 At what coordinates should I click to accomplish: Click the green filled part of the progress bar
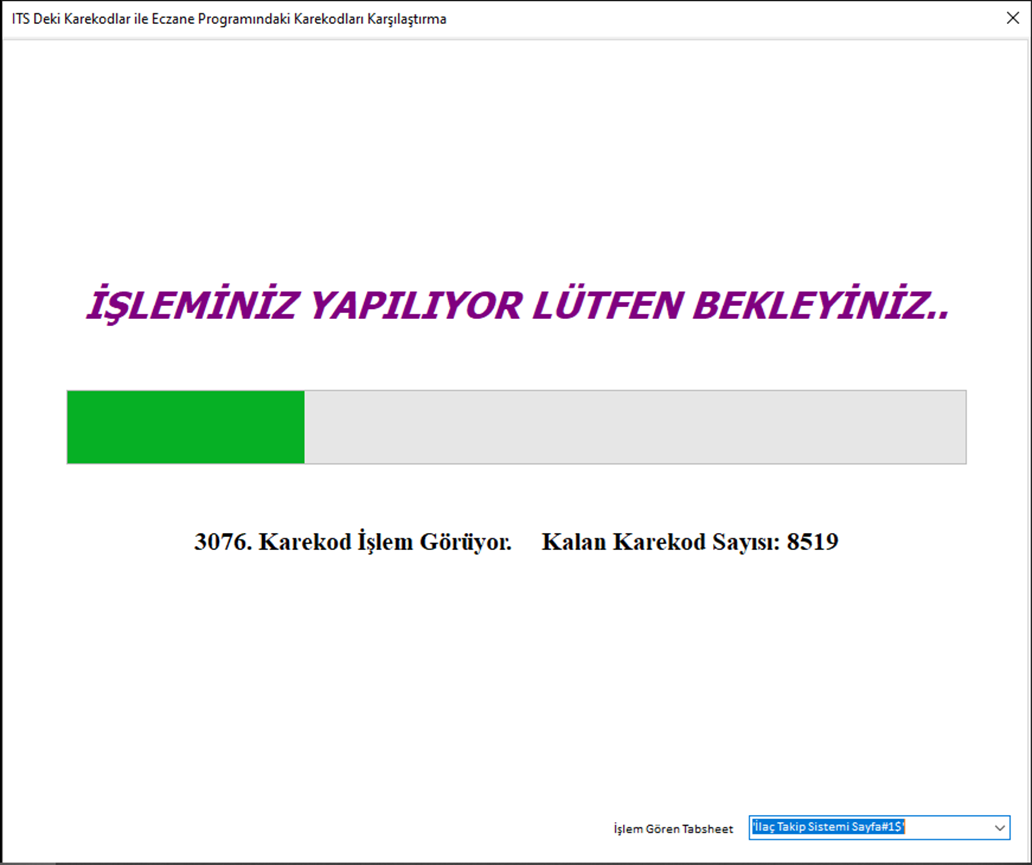tap(185, 427)
